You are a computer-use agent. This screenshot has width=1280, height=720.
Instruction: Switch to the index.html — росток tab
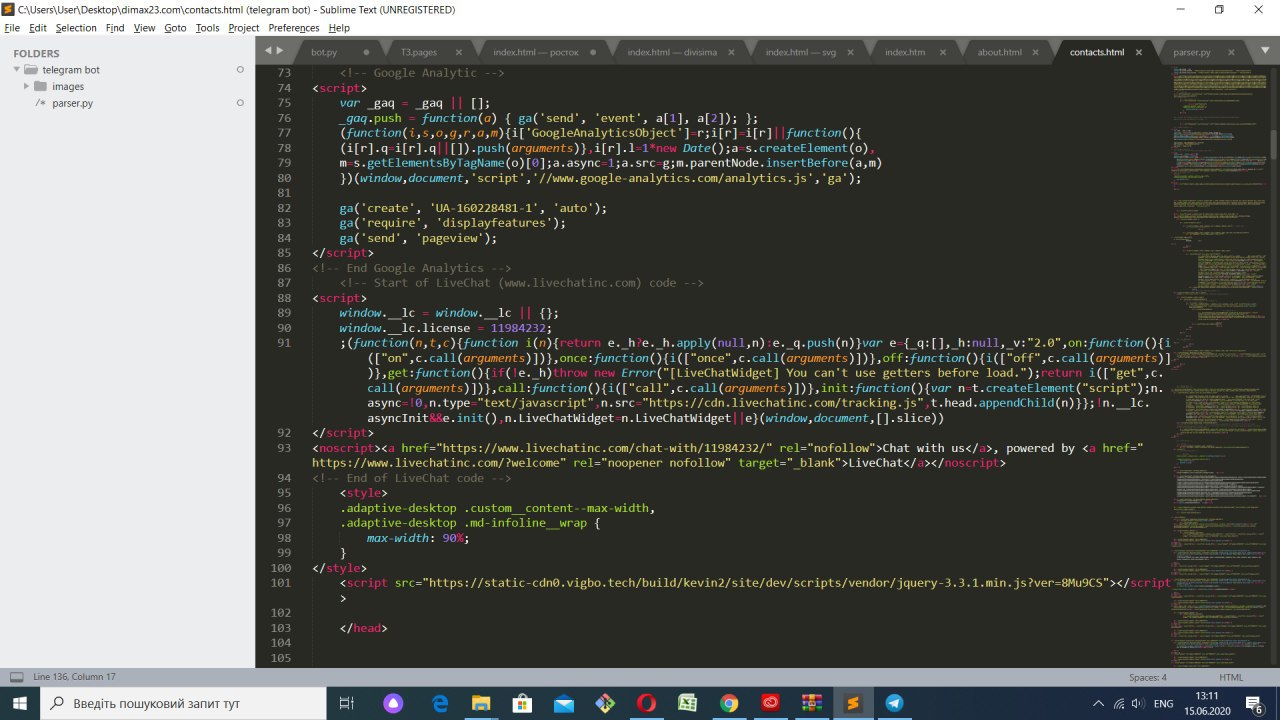(x=538, y=52)
